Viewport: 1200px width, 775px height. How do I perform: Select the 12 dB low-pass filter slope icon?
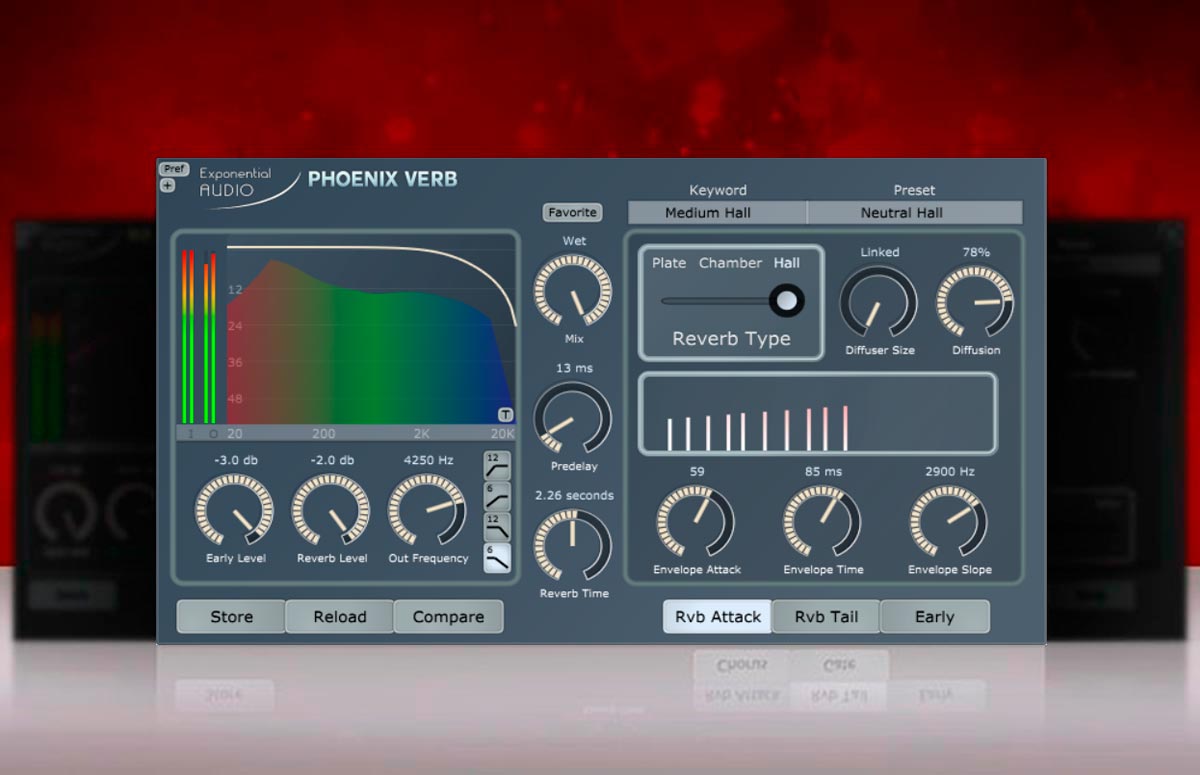click(x=497, y=526)
